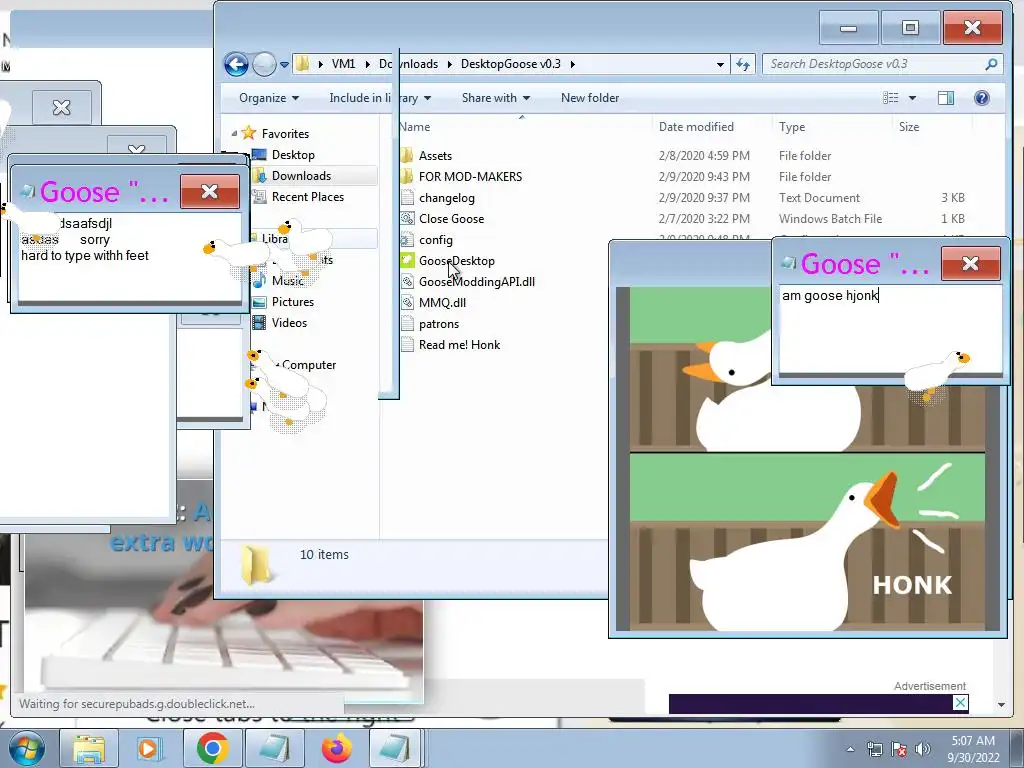Open Windows Explorer from the taskbar

(89, 748)
